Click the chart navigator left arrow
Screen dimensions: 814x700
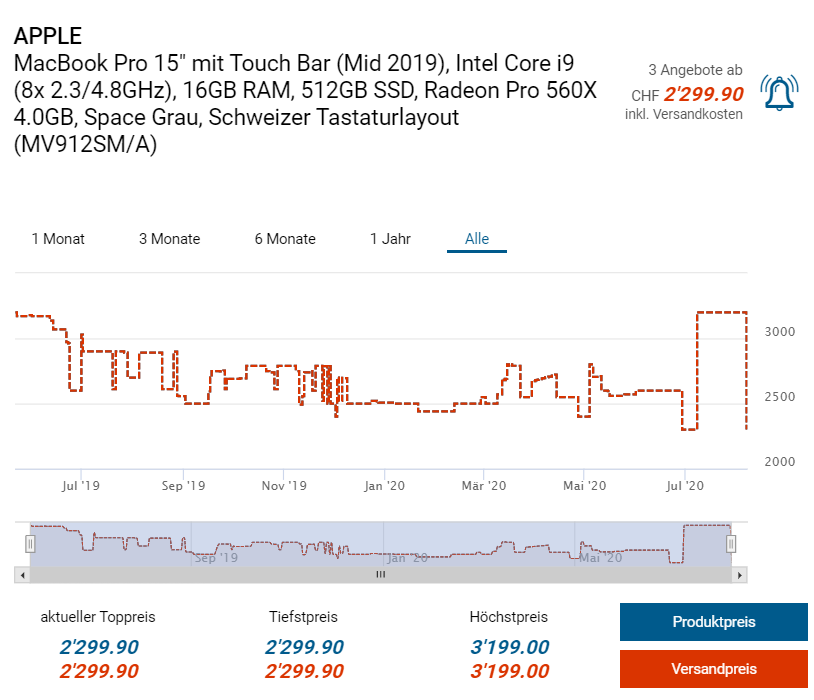[22, 575]
